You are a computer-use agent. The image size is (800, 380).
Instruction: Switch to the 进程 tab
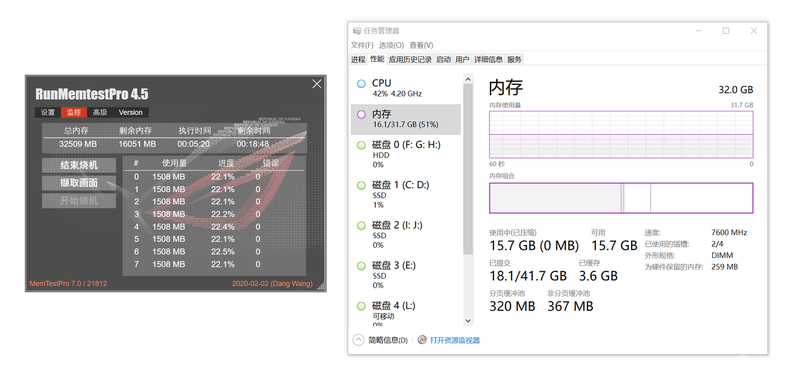[358, 60]
